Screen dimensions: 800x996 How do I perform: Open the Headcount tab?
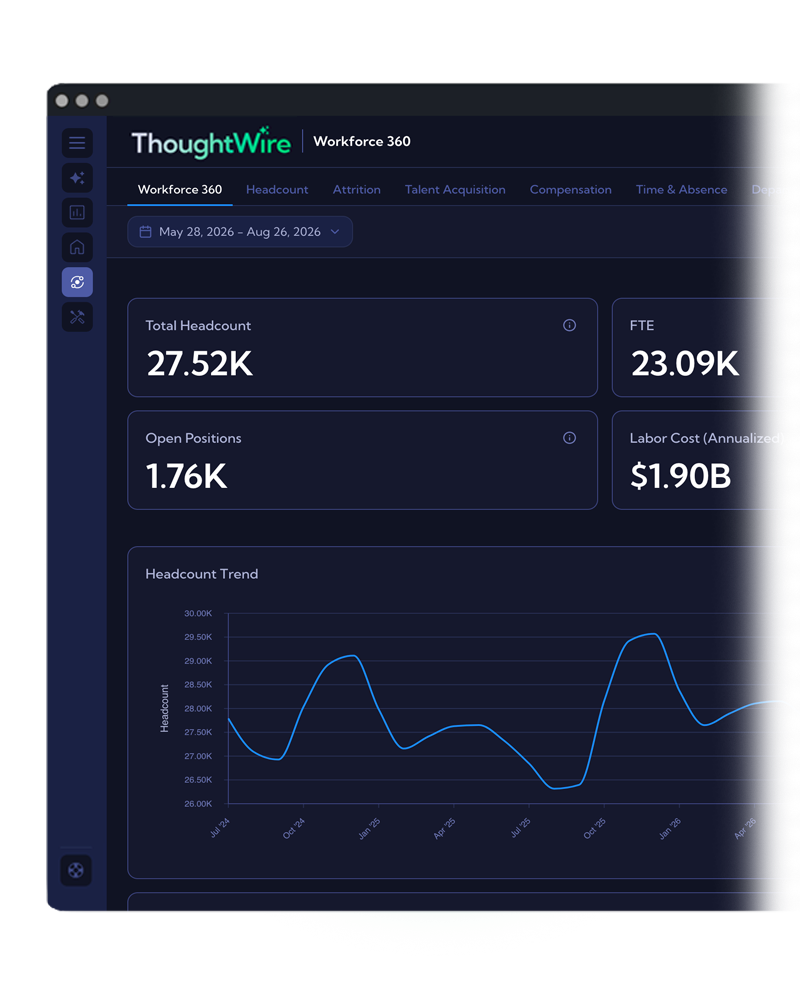(277, 189)
